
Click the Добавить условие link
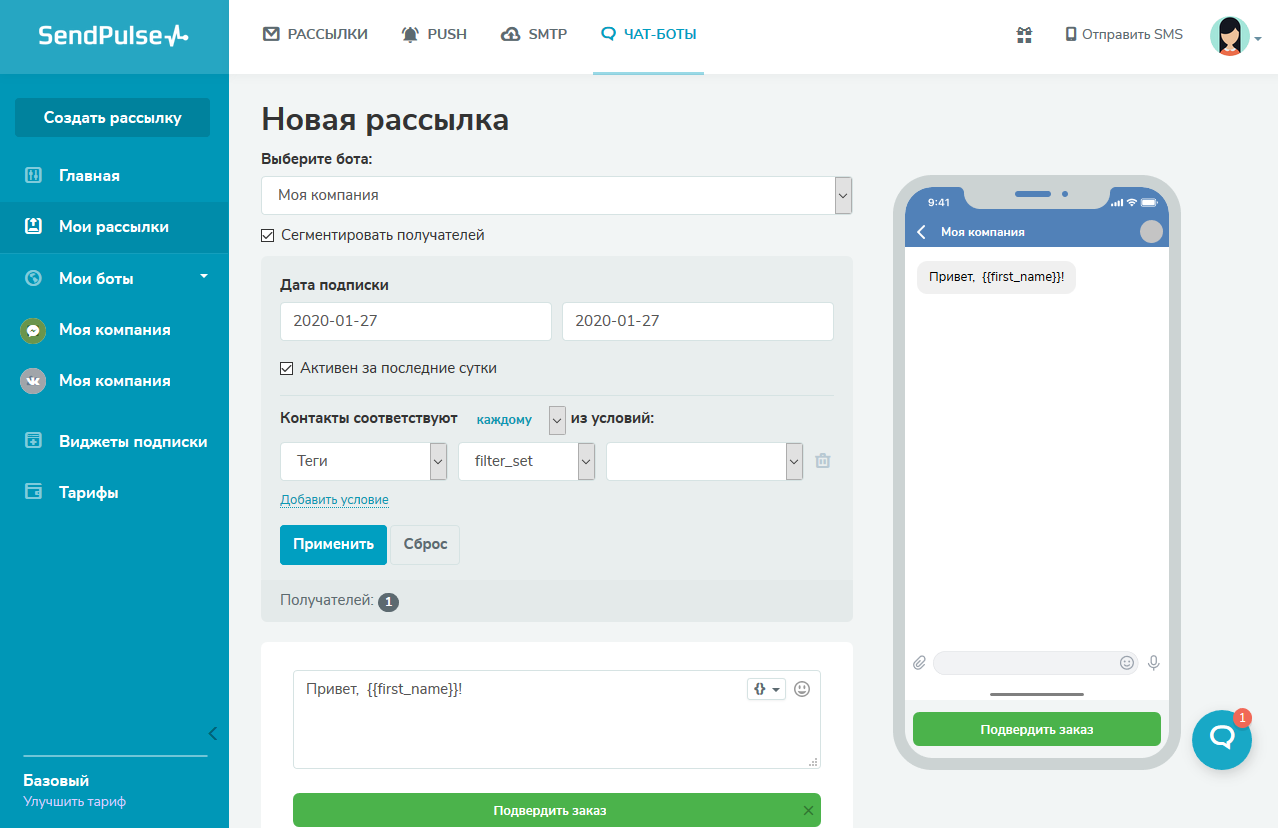334,500
